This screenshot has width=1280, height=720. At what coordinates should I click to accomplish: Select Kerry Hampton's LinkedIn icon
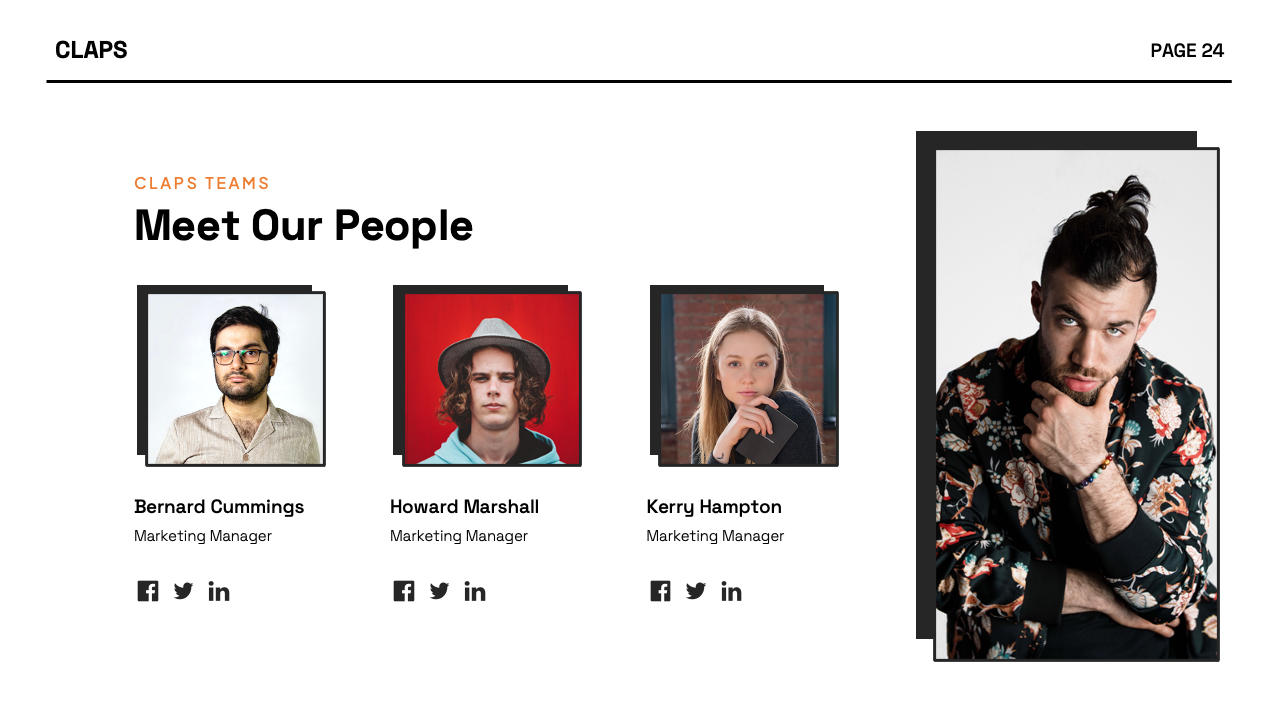coord(731,591)
